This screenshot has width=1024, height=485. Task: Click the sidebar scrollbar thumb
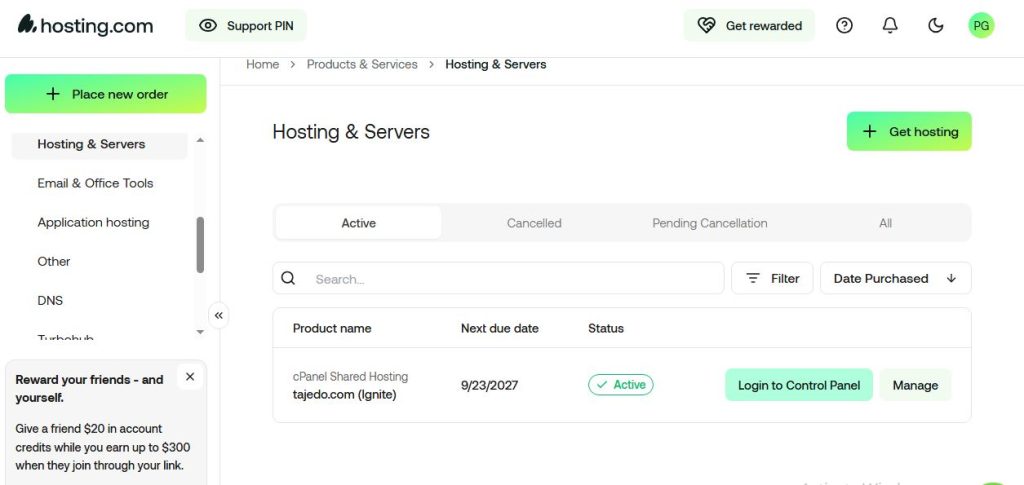[200, 245]
